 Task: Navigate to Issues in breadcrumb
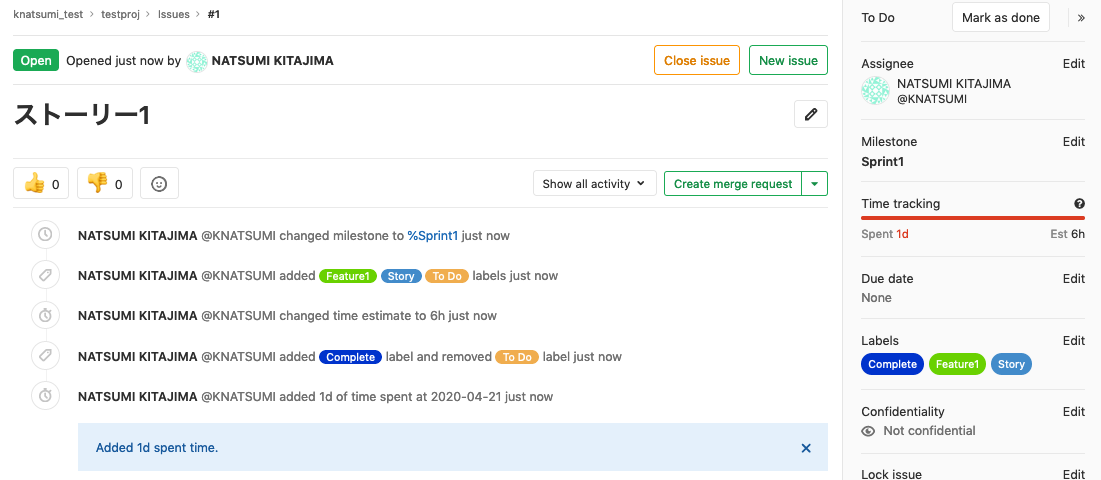tap(174, 15)
